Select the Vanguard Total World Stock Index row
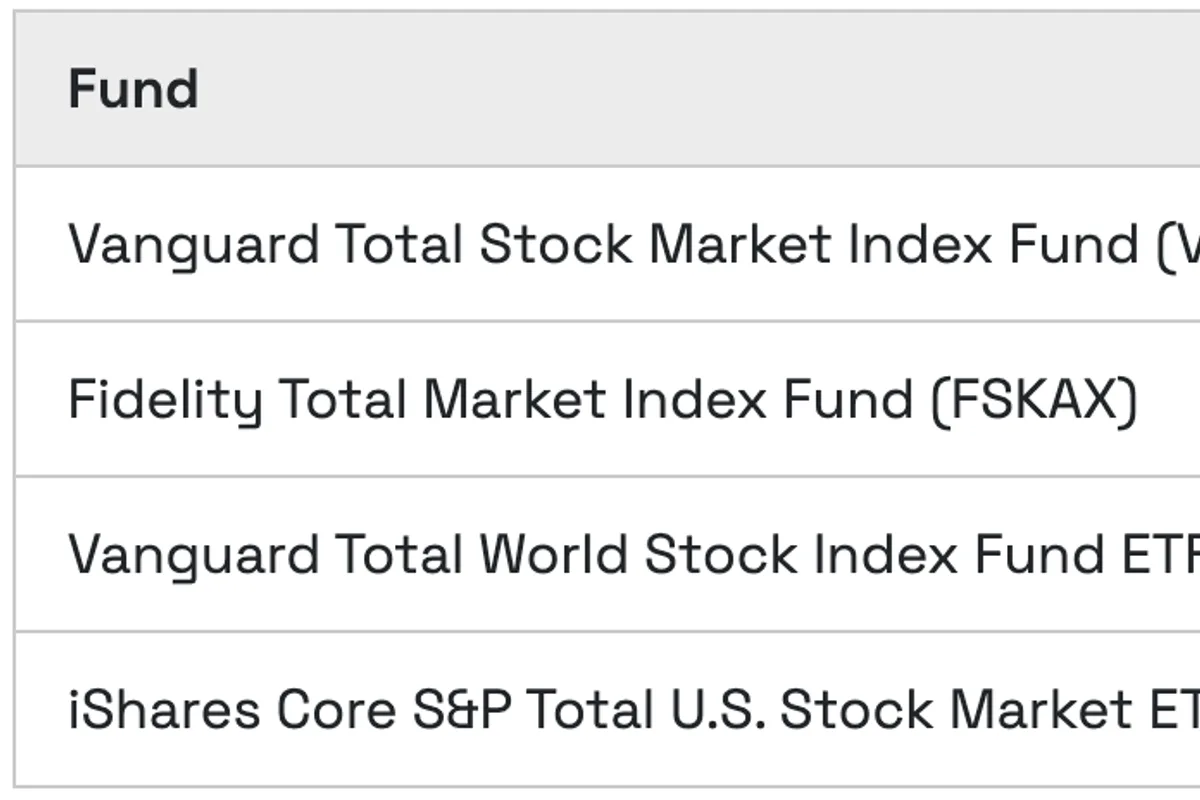Screen dimensions: 1200x800 [x=600, y=555]
